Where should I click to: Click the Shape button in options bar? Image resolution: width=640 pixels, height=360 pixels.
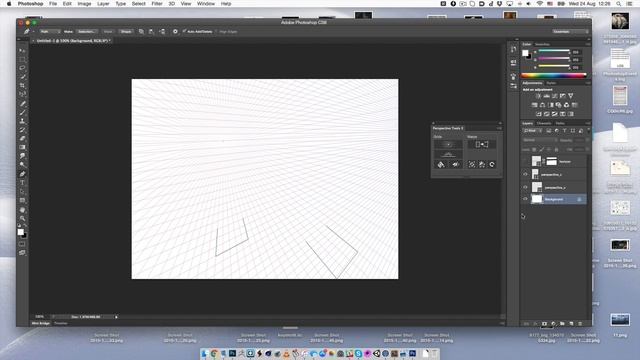click(126, 31)
